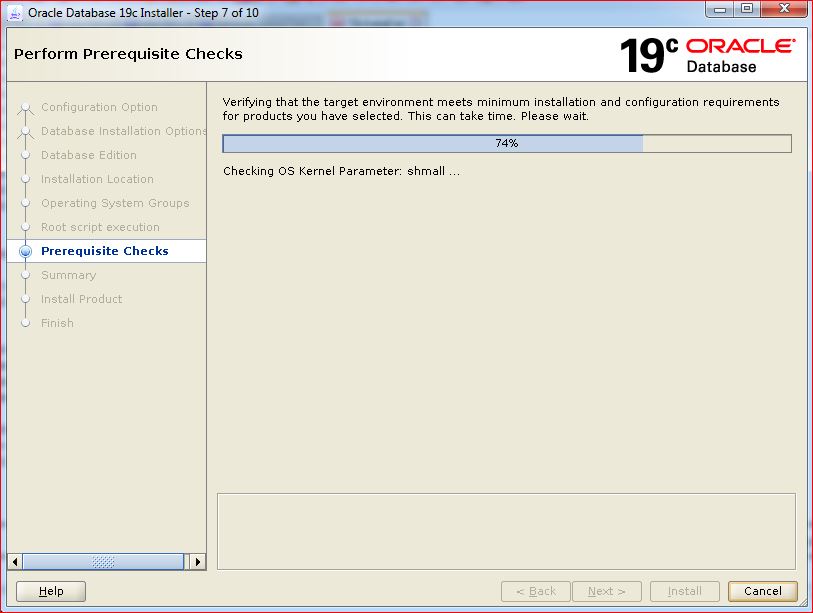The image size is (813, 613).
Task: Click the empty details text area
Action: pyautogui.click(x=506, y=532)
